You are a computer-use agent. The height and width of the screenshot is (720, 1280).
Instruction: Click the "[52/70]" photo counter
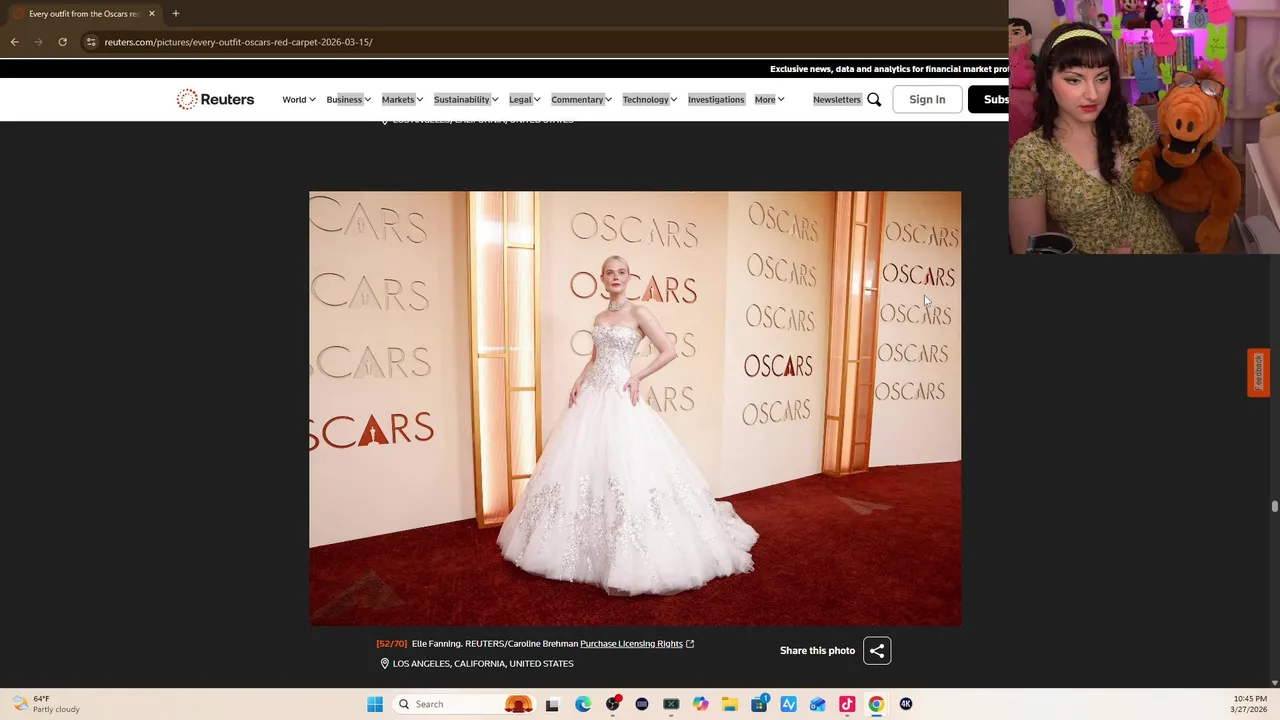pos(392,644)
